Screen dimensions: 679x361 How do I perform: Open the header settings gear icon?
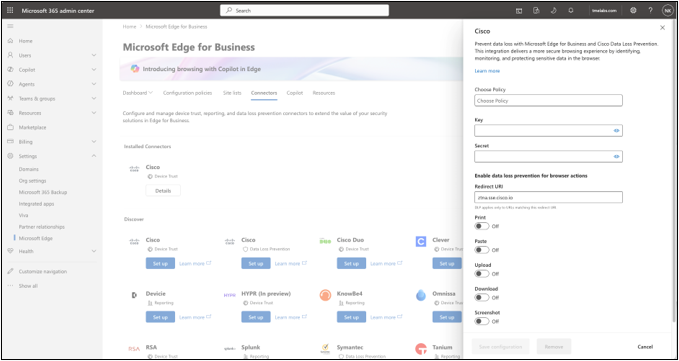coord(633,10)
